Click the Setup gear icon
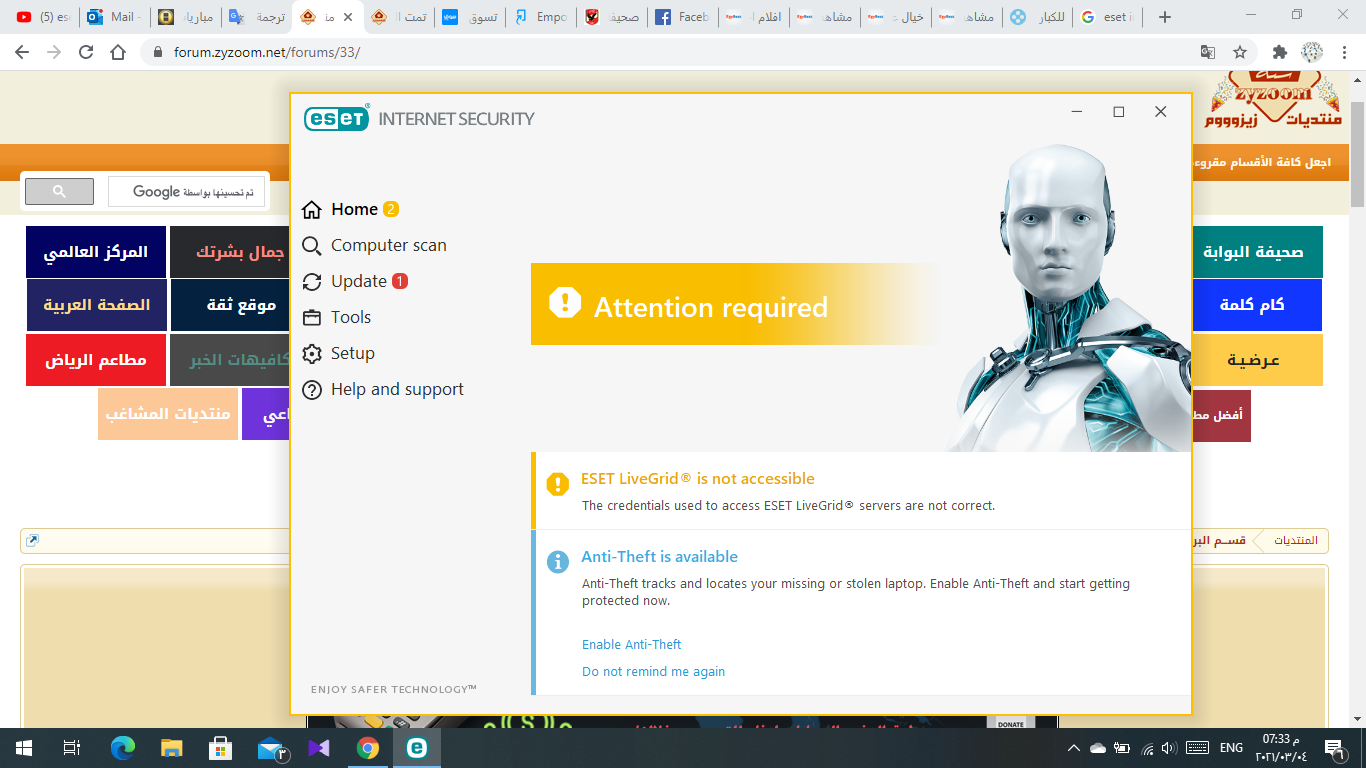Viewport: 1366px width, 768px height. (312, 354)
